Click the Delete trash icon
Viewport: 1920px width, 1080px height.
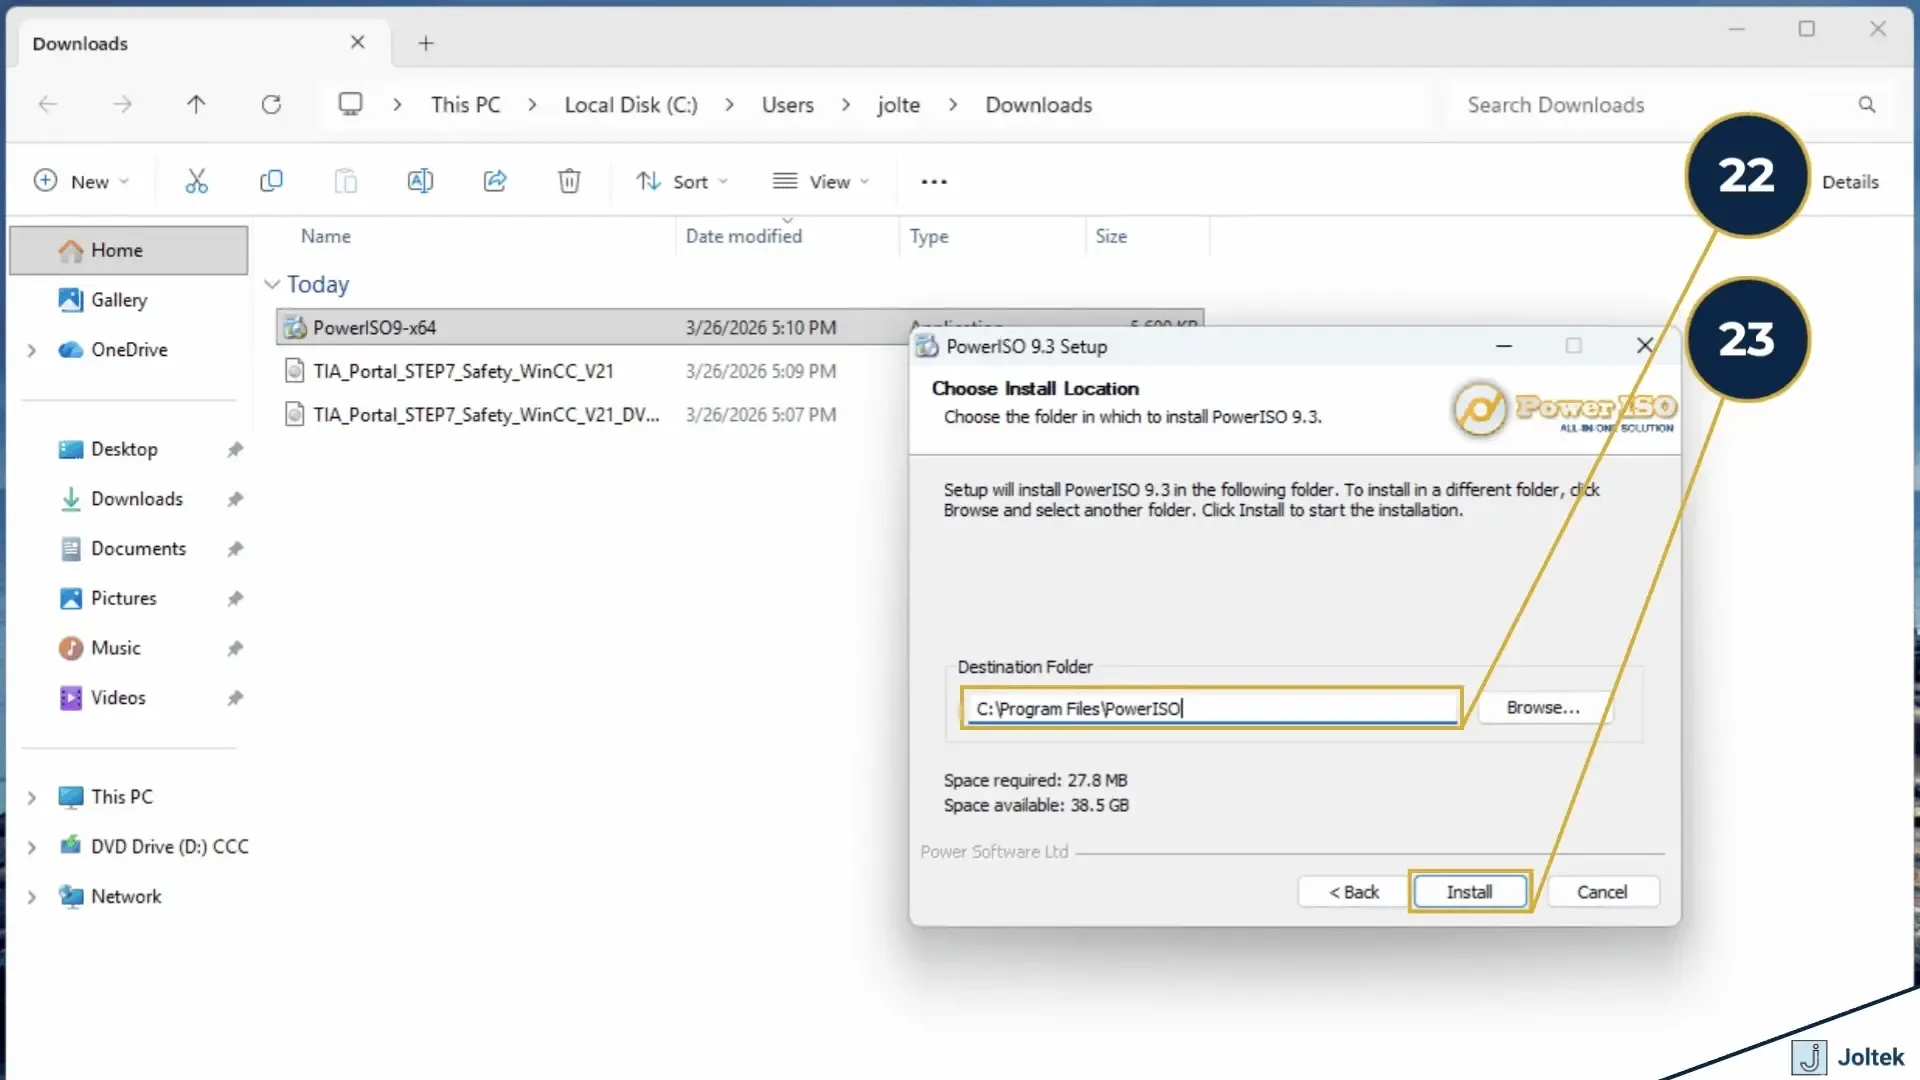point(569,181)
